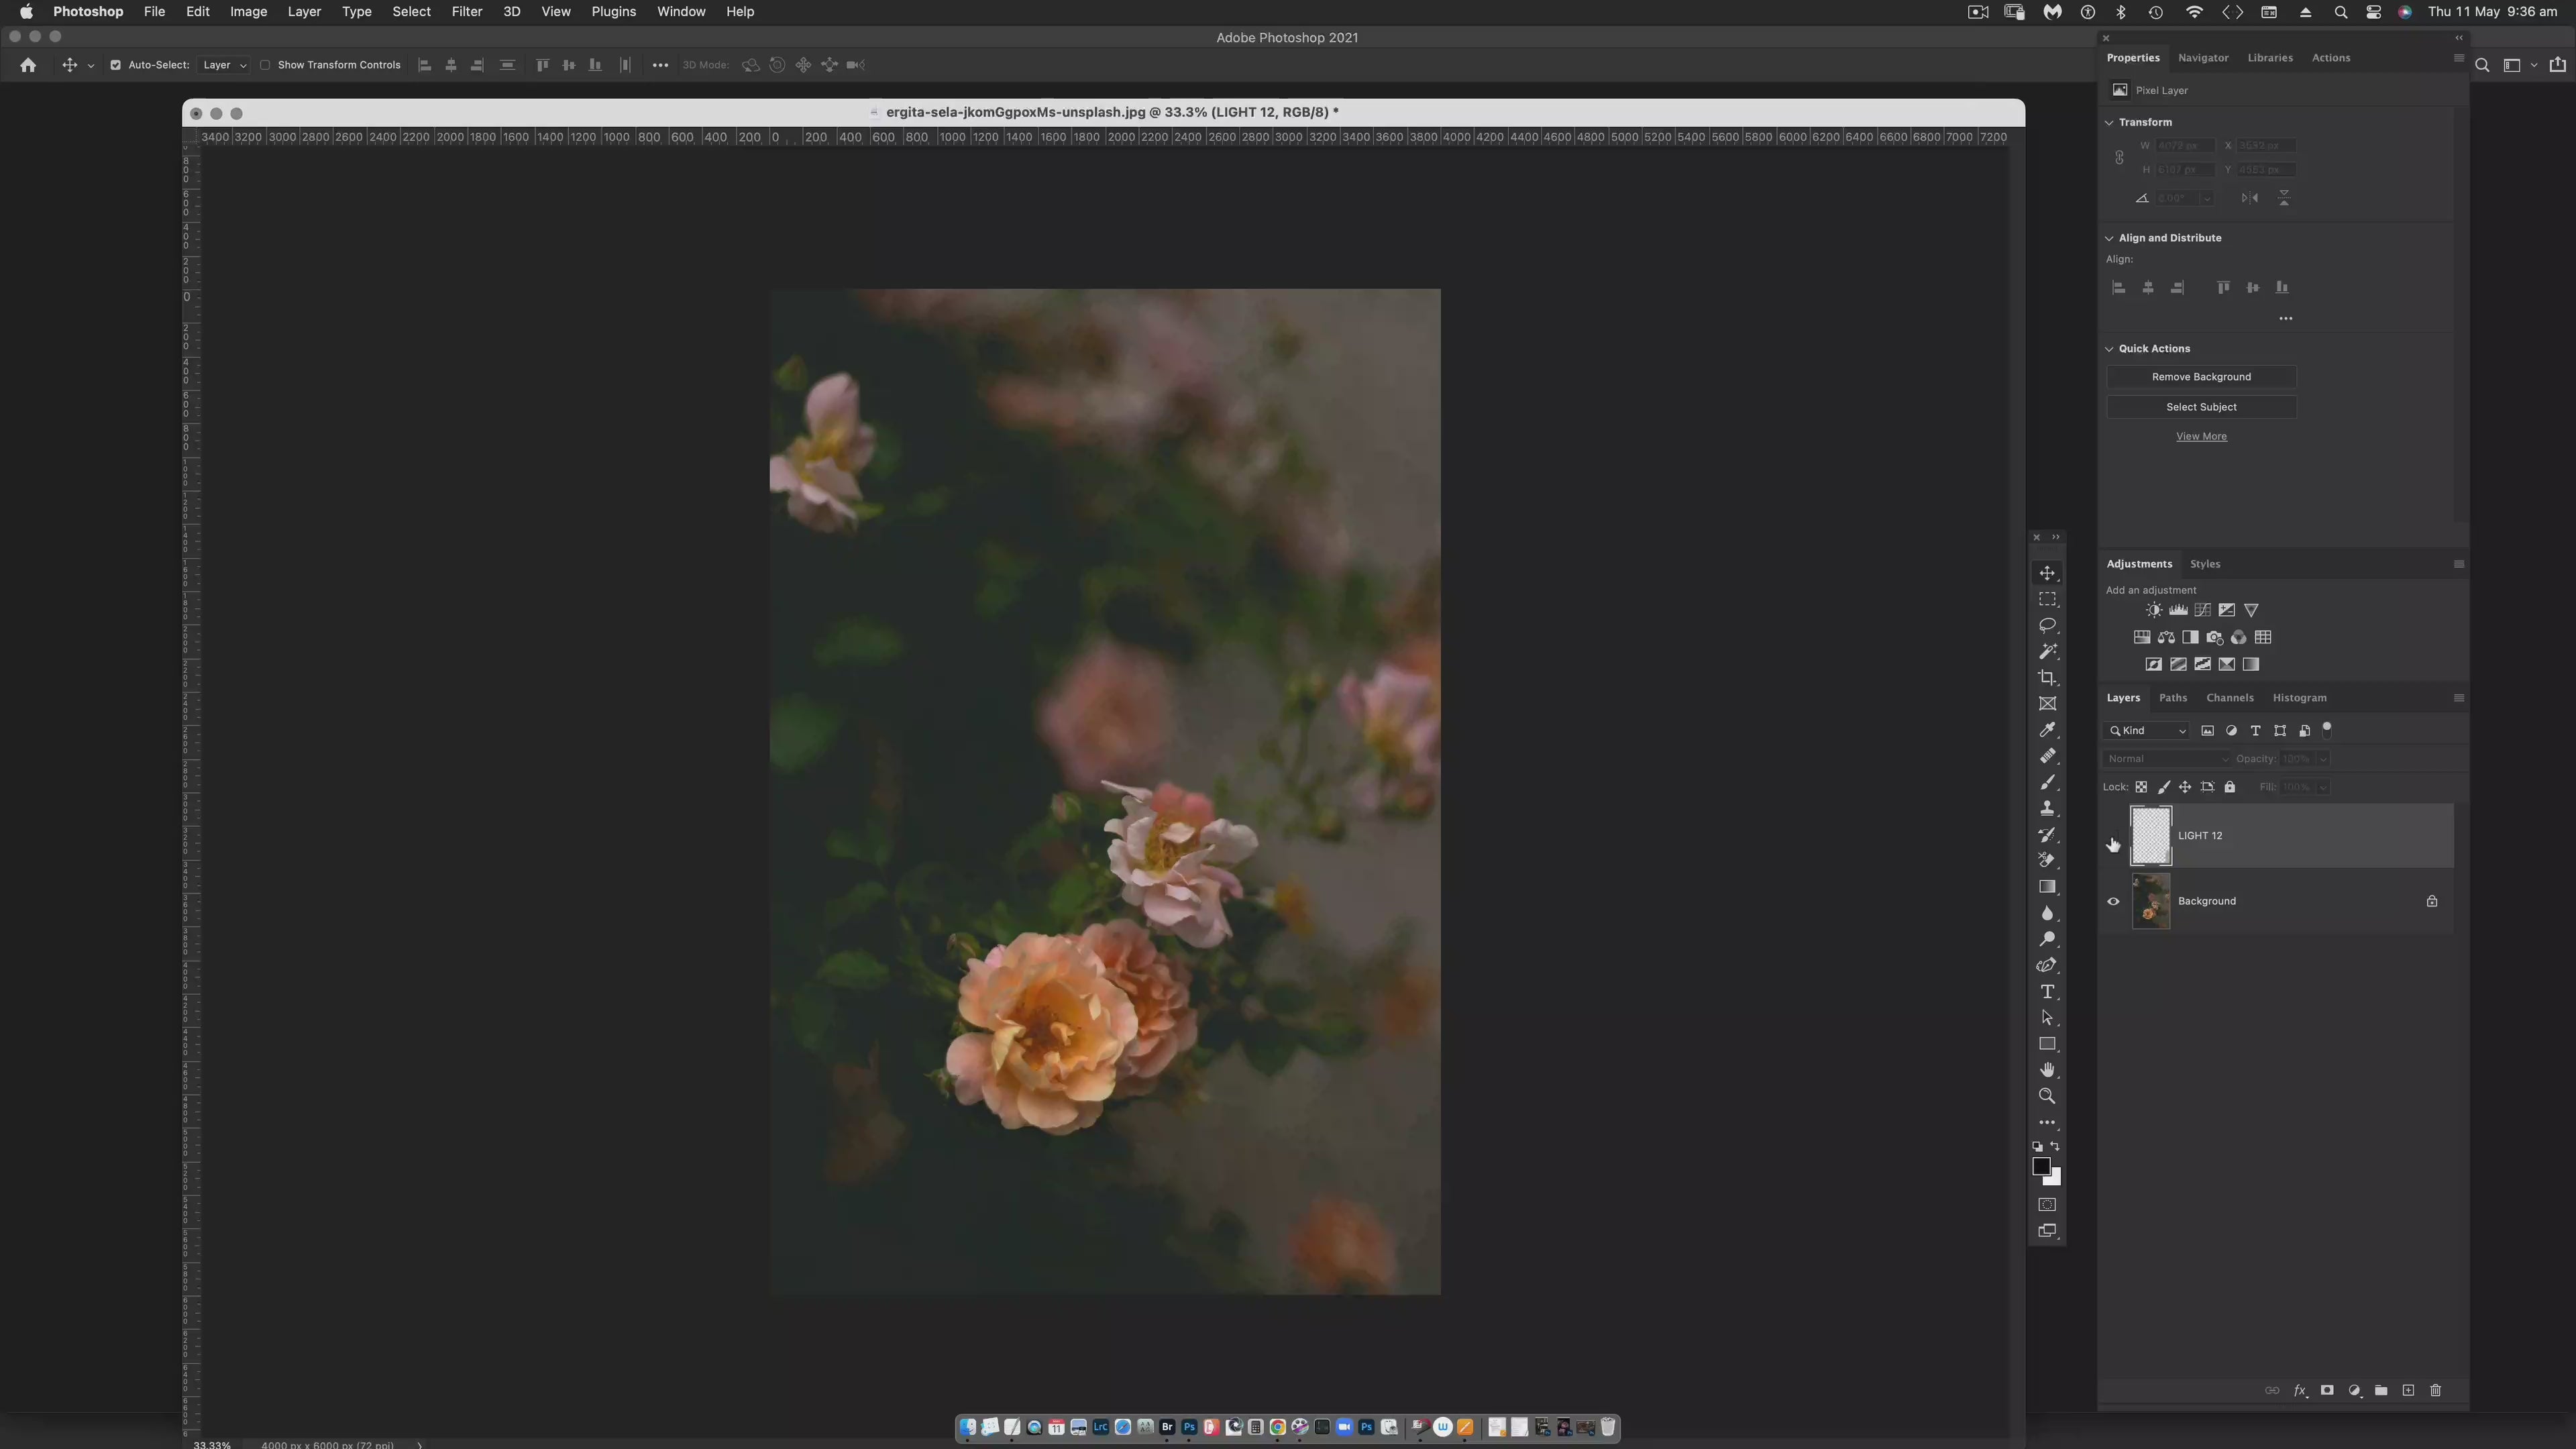The image size is (2576, 1449).
Task: Select the Zoom tool in toolbar
Action: [2047, 1096]
